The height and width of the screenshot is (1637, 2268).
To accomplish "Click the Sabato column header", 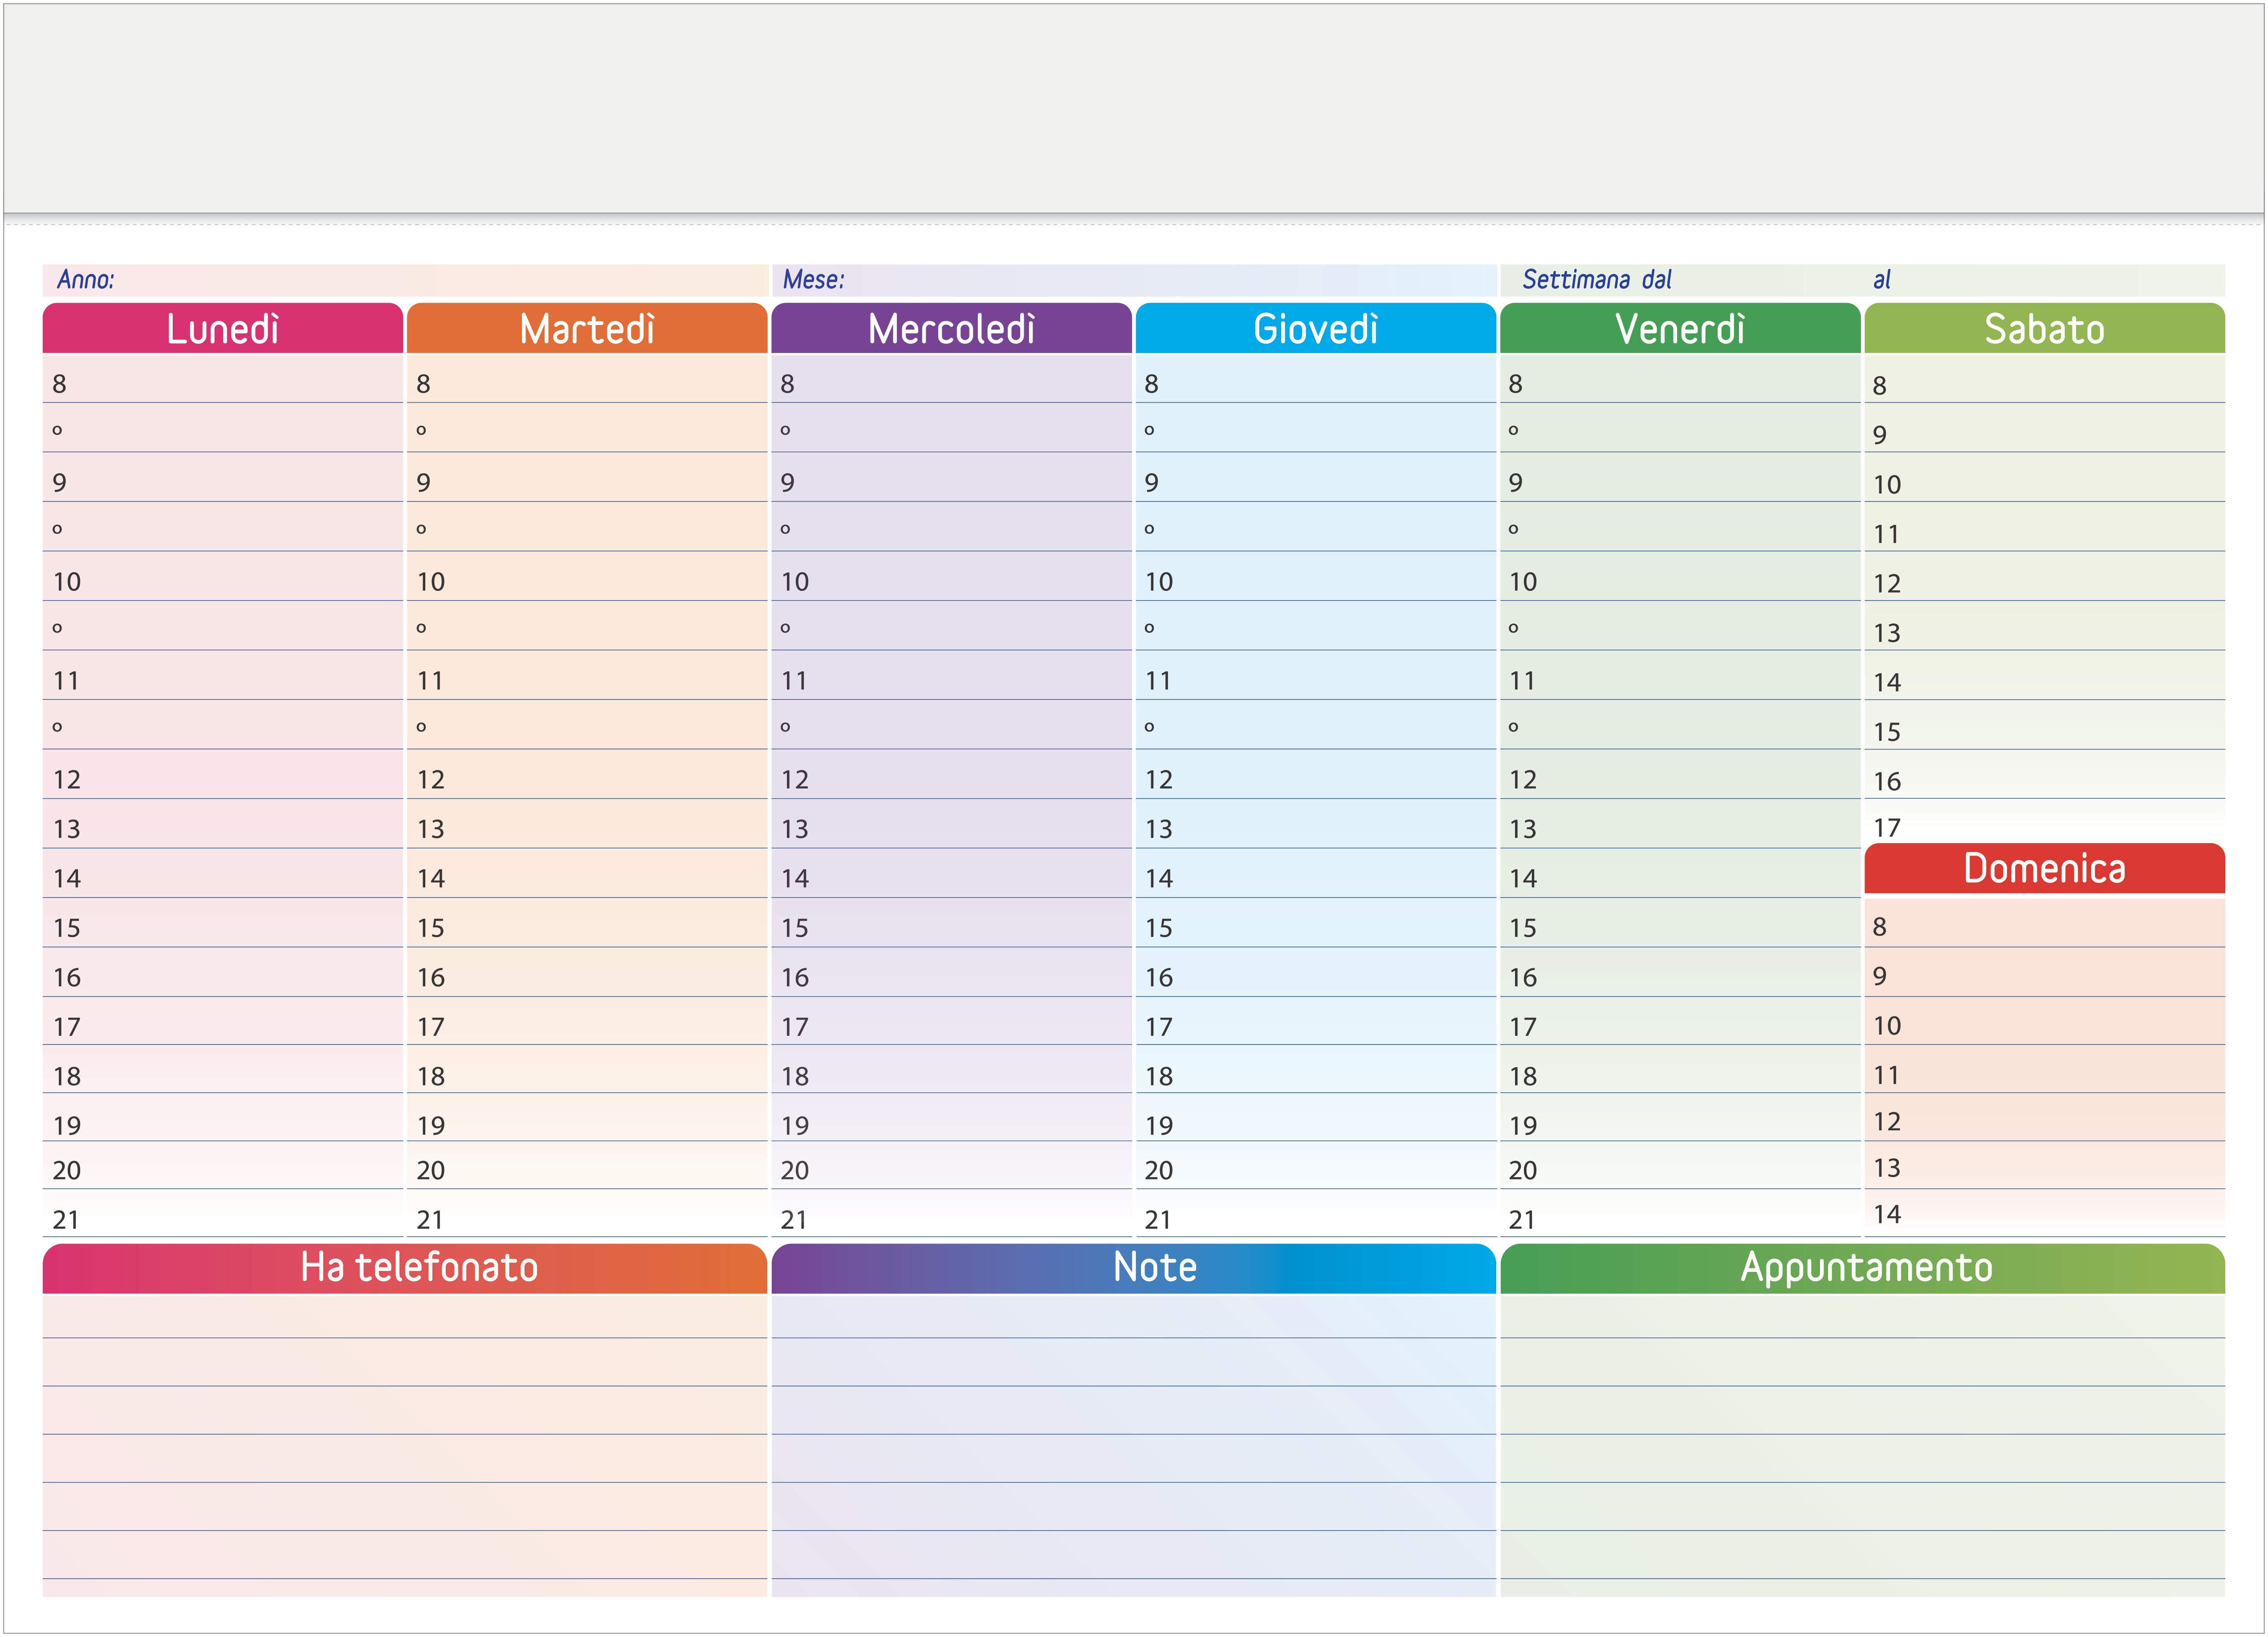I will [x=2045, y=328].
